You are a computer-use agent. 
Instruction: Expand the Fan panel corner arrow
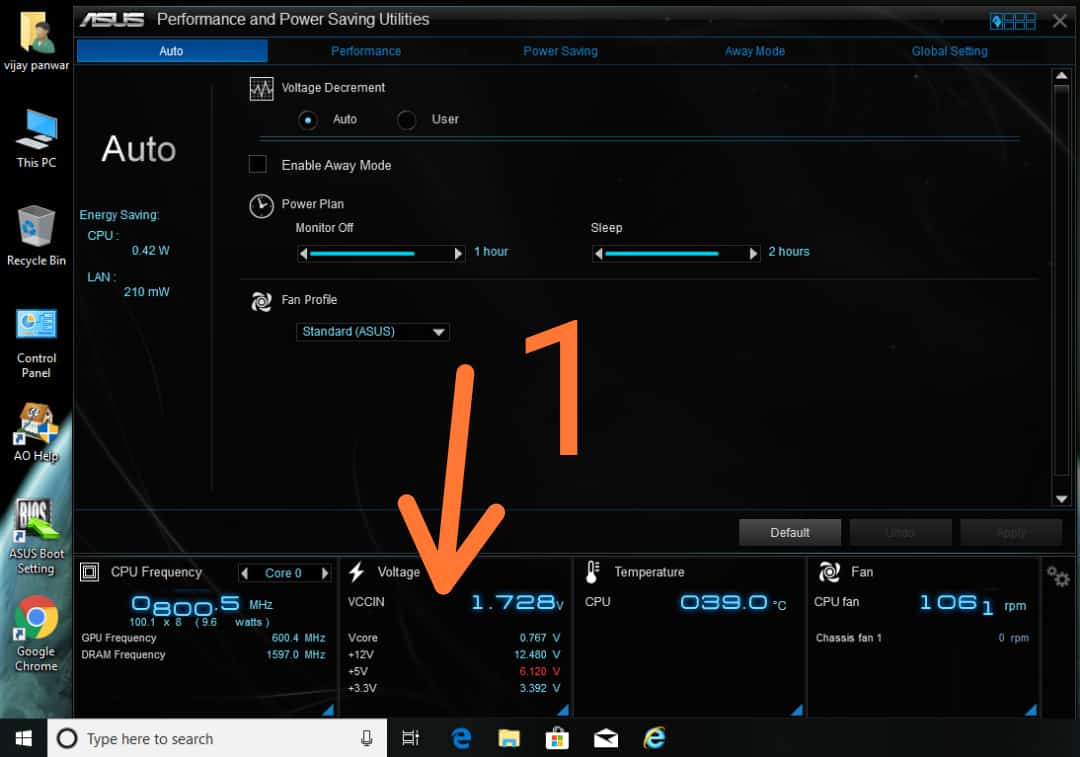[x=1031, y=710]
